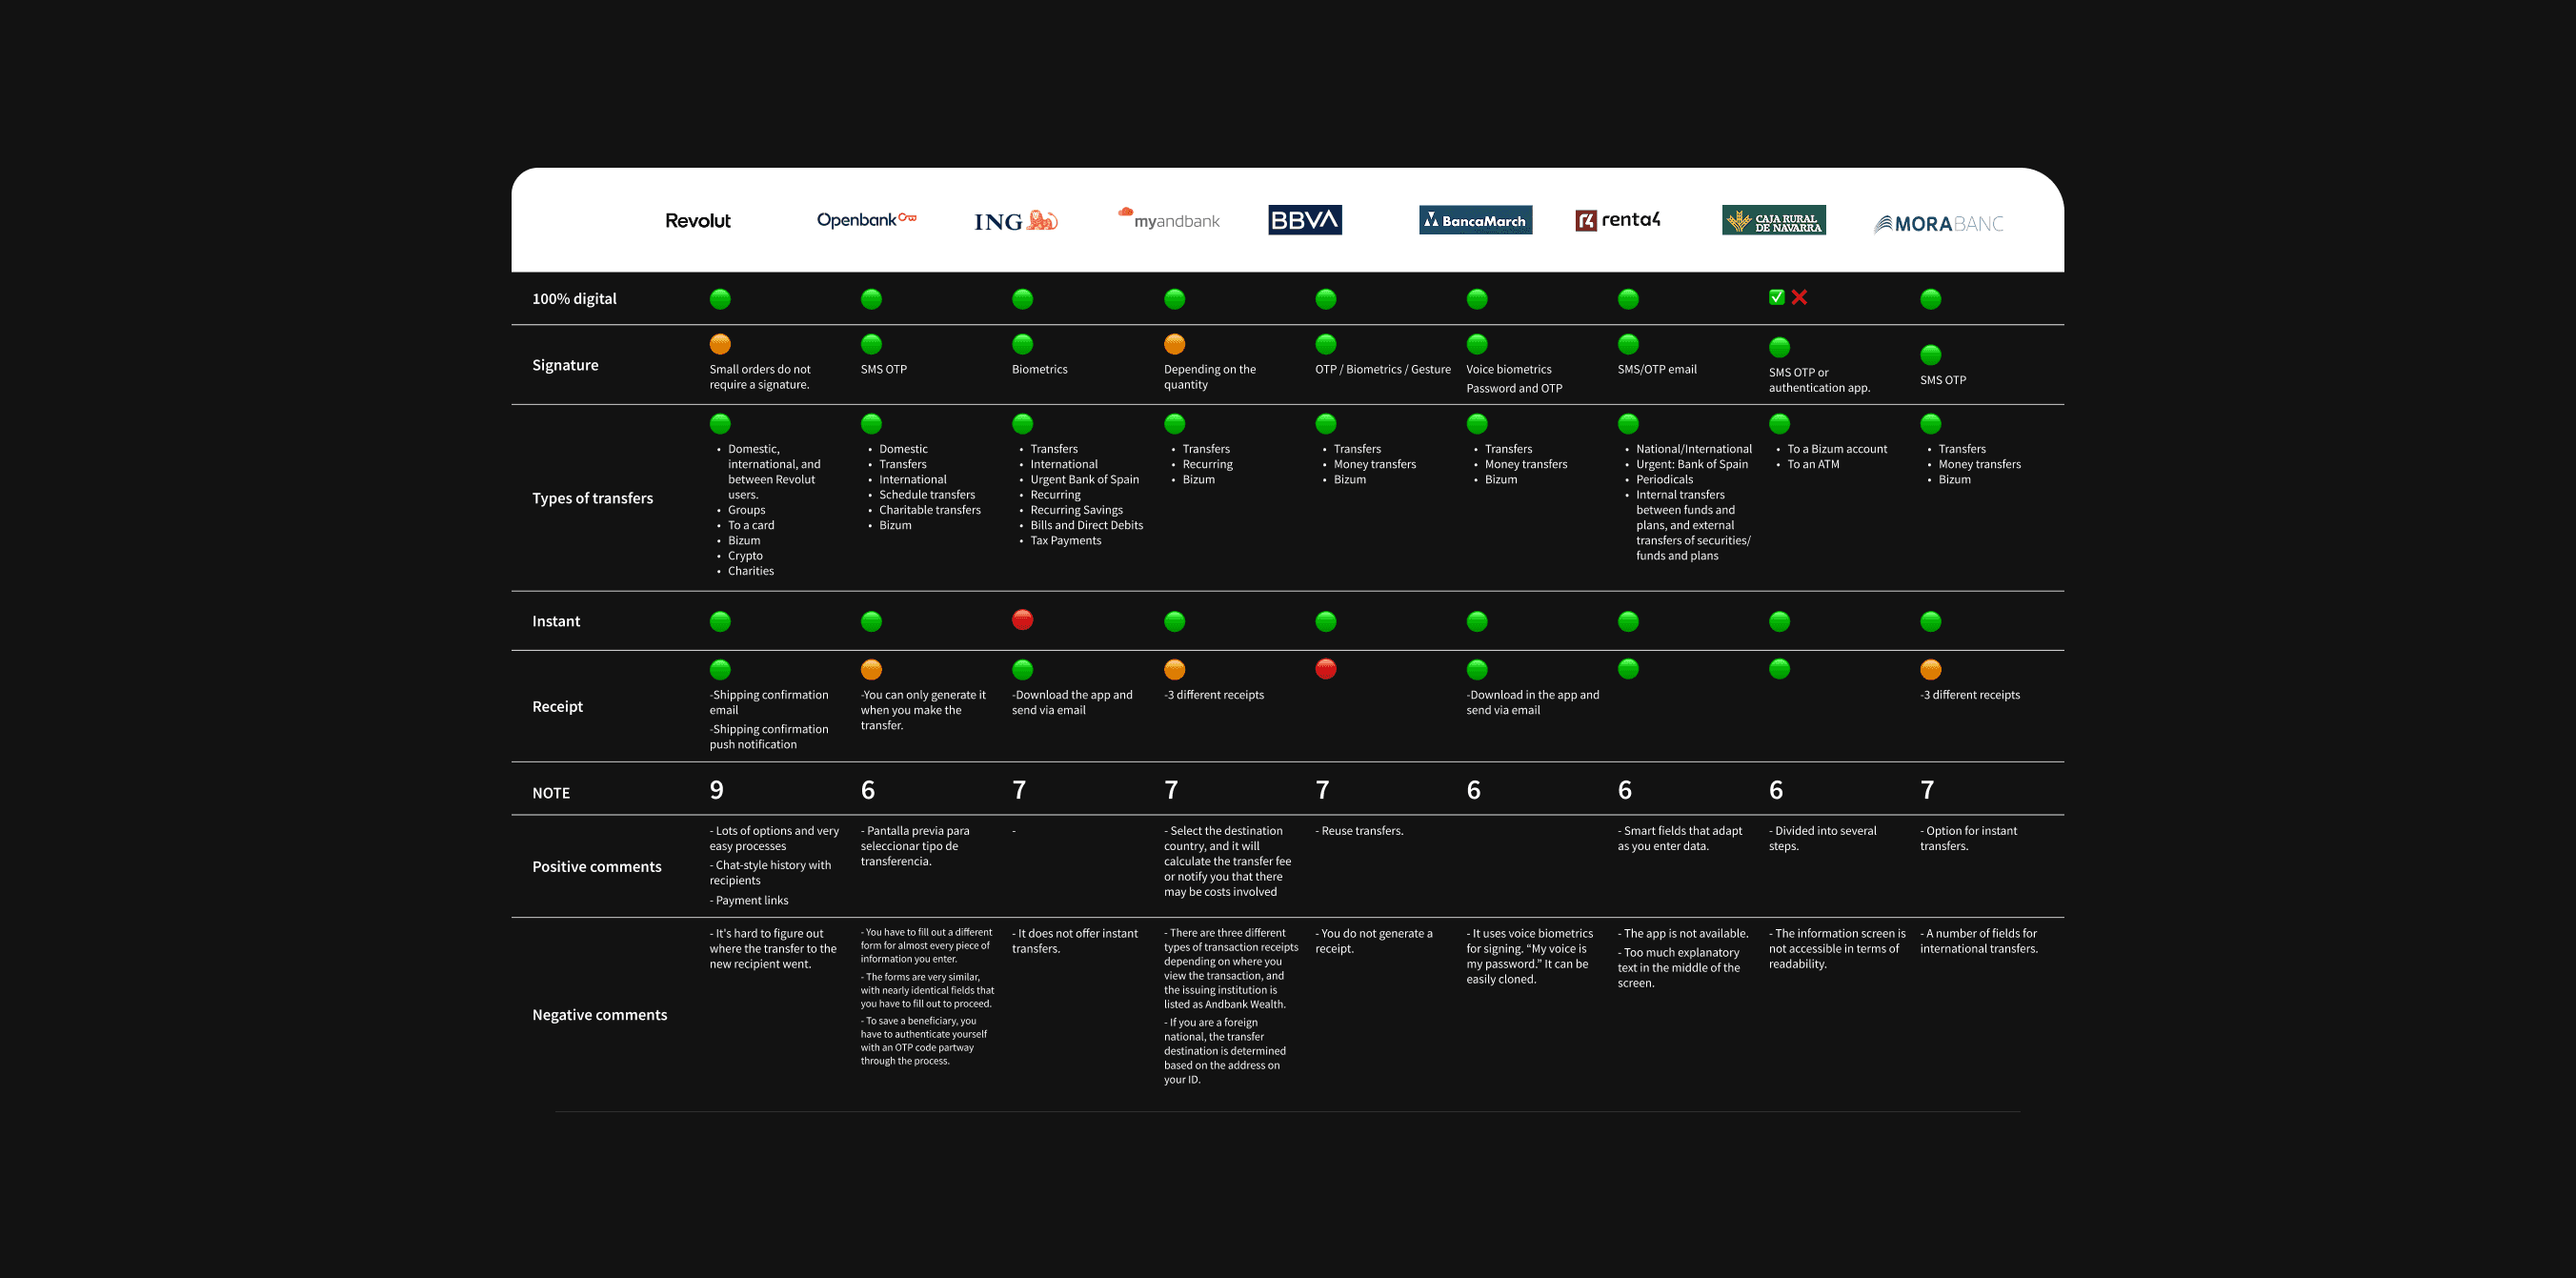The image size is (2576, 1278).
Task: Click the Positive comments row label
Action: click(596, 866)
